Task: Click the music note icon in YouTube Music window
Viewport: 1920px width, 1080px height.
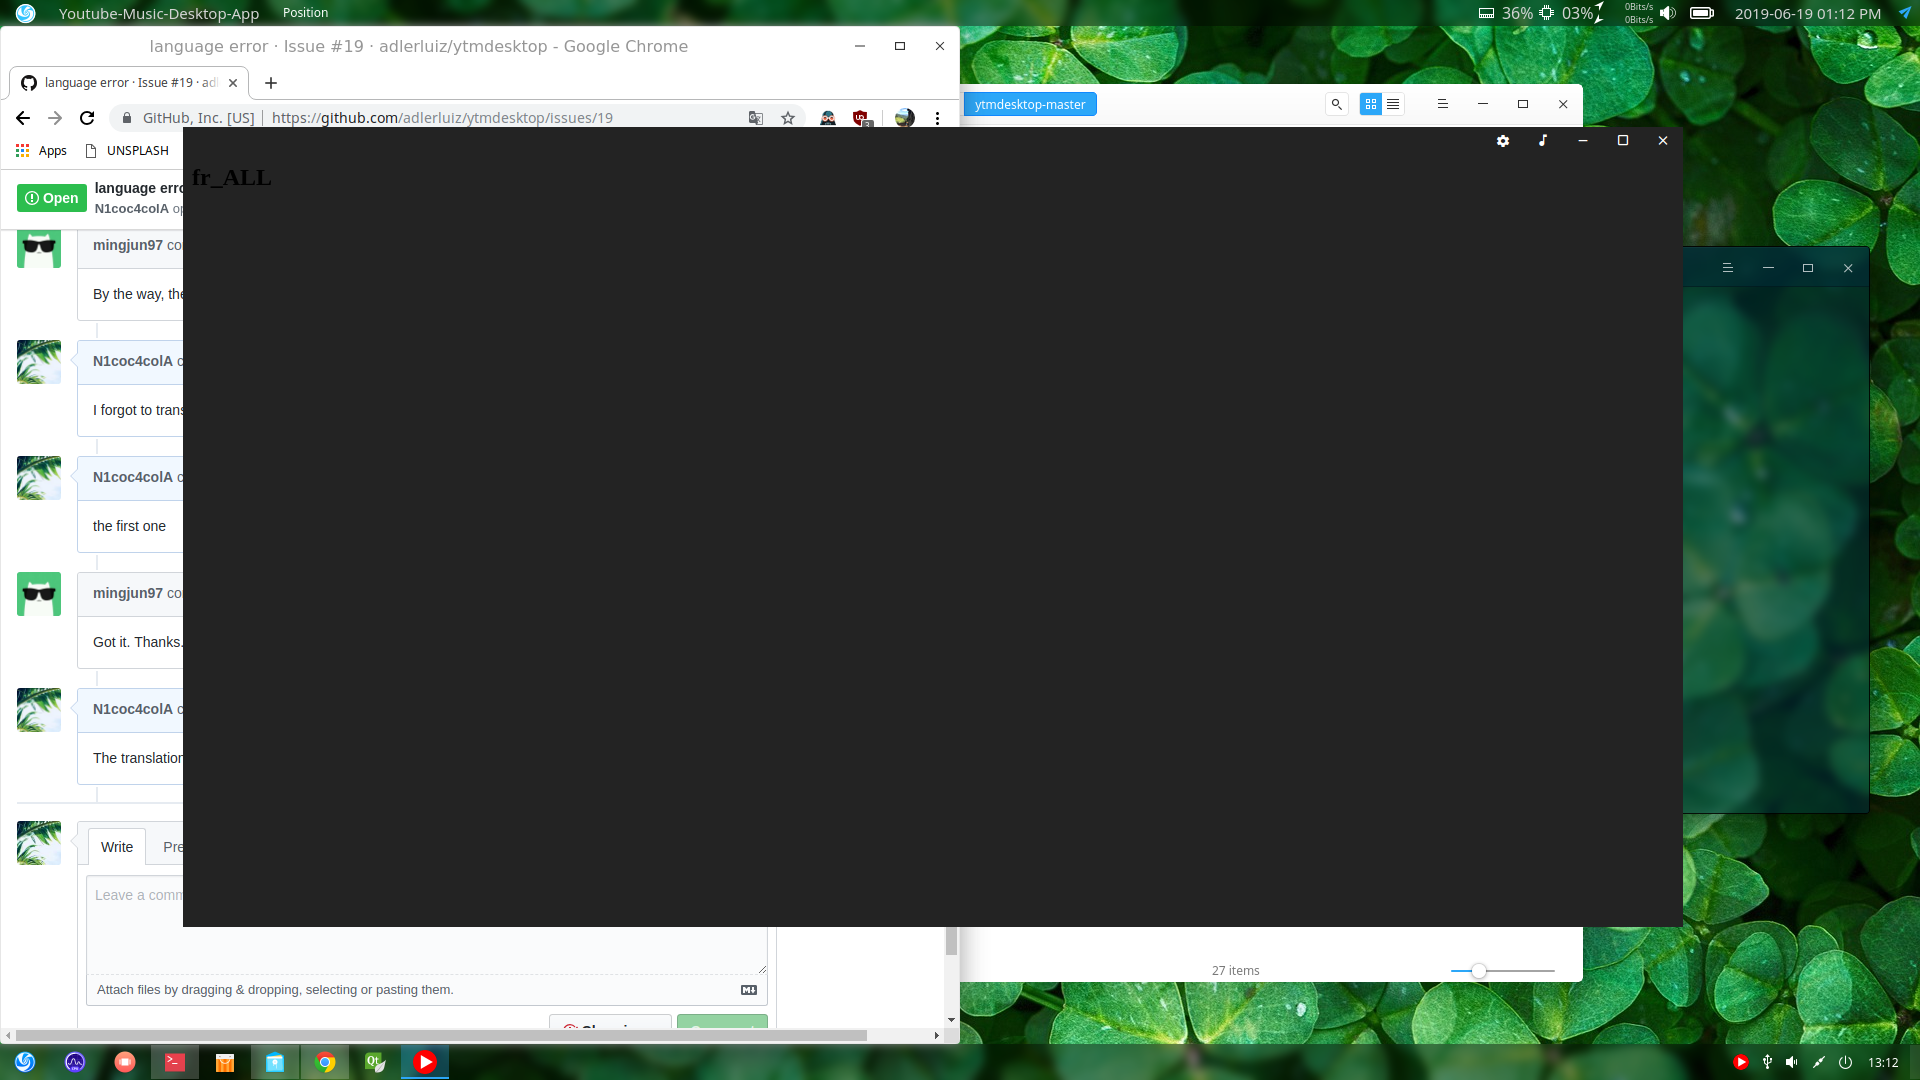Action: 1543,141
